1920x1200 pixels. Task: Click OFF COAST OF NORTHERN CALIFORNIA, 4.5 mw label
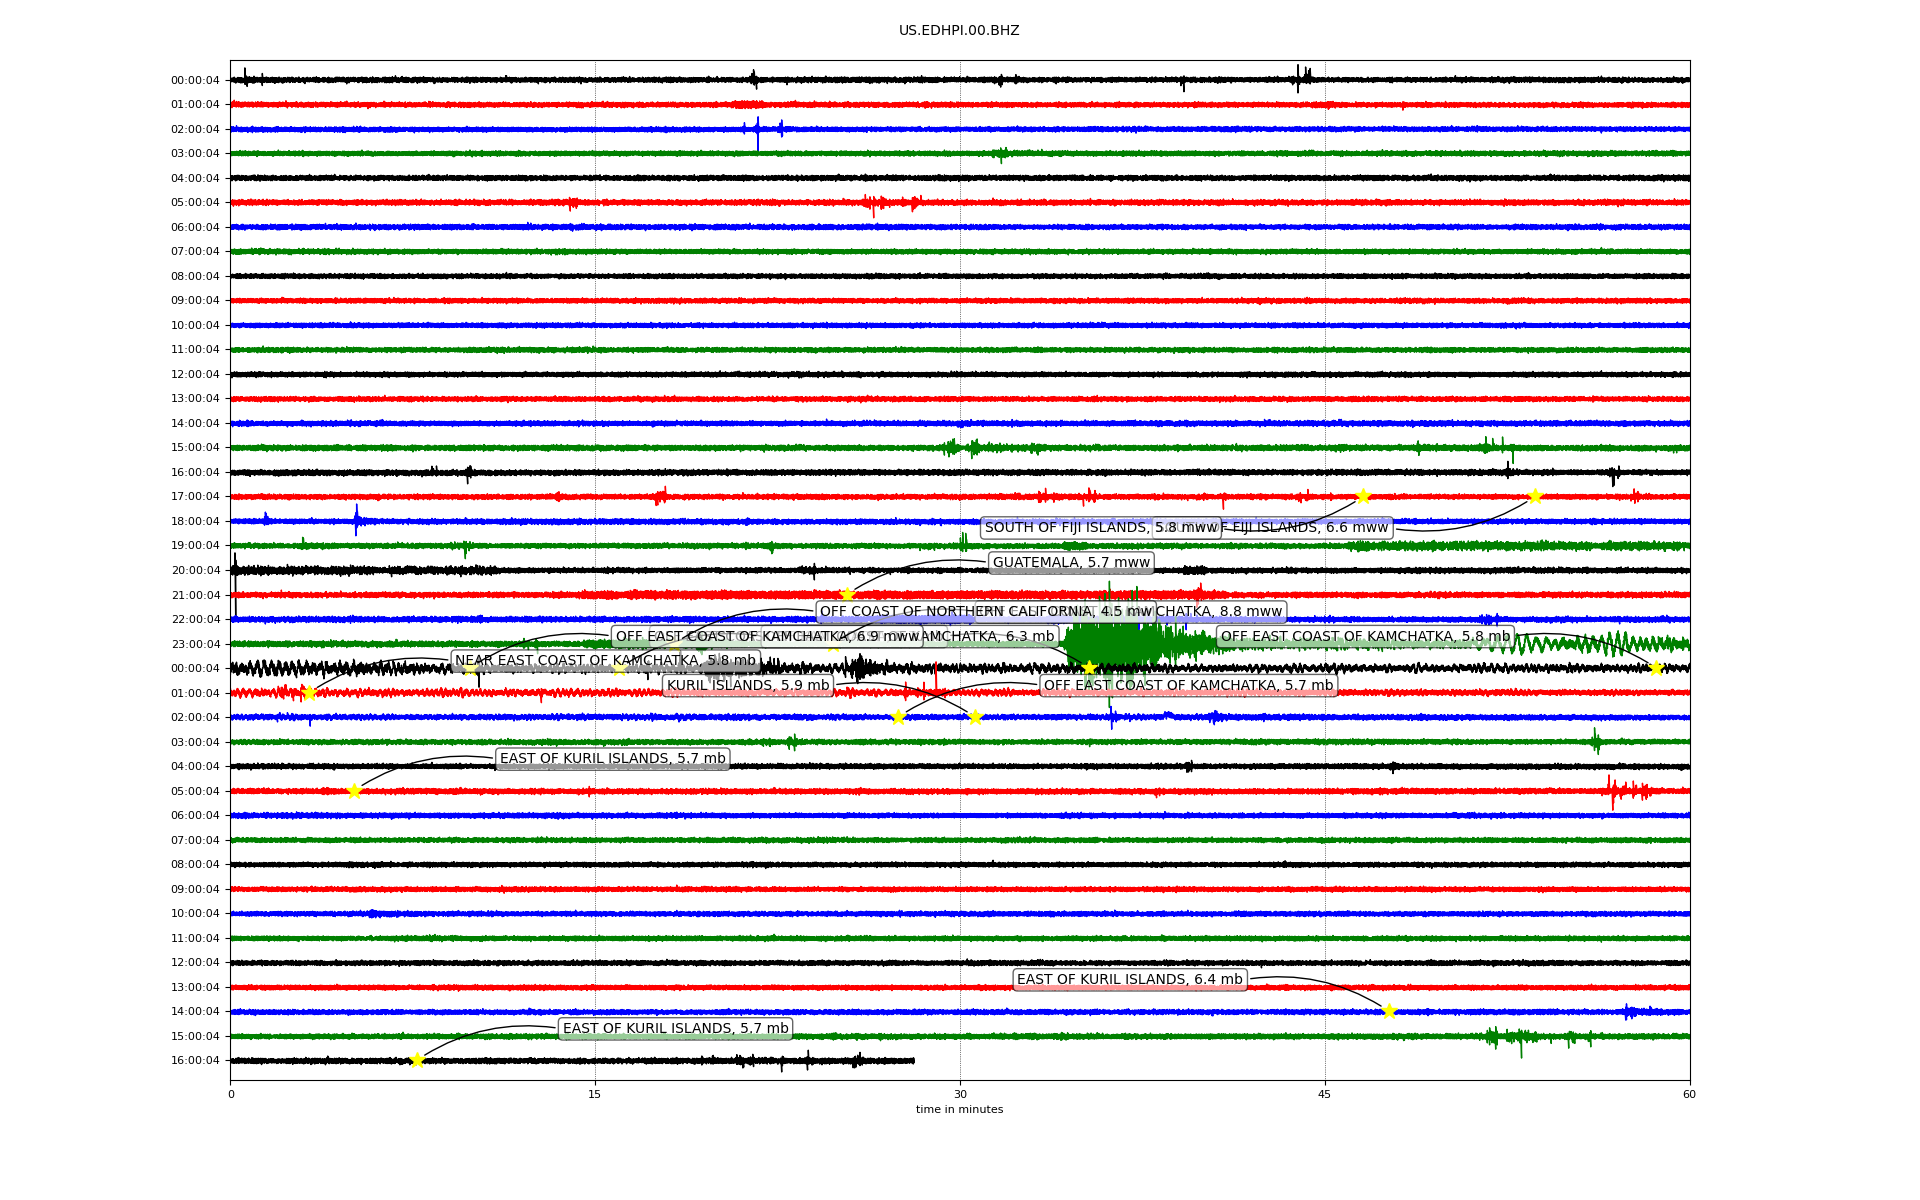pos(986,612)
